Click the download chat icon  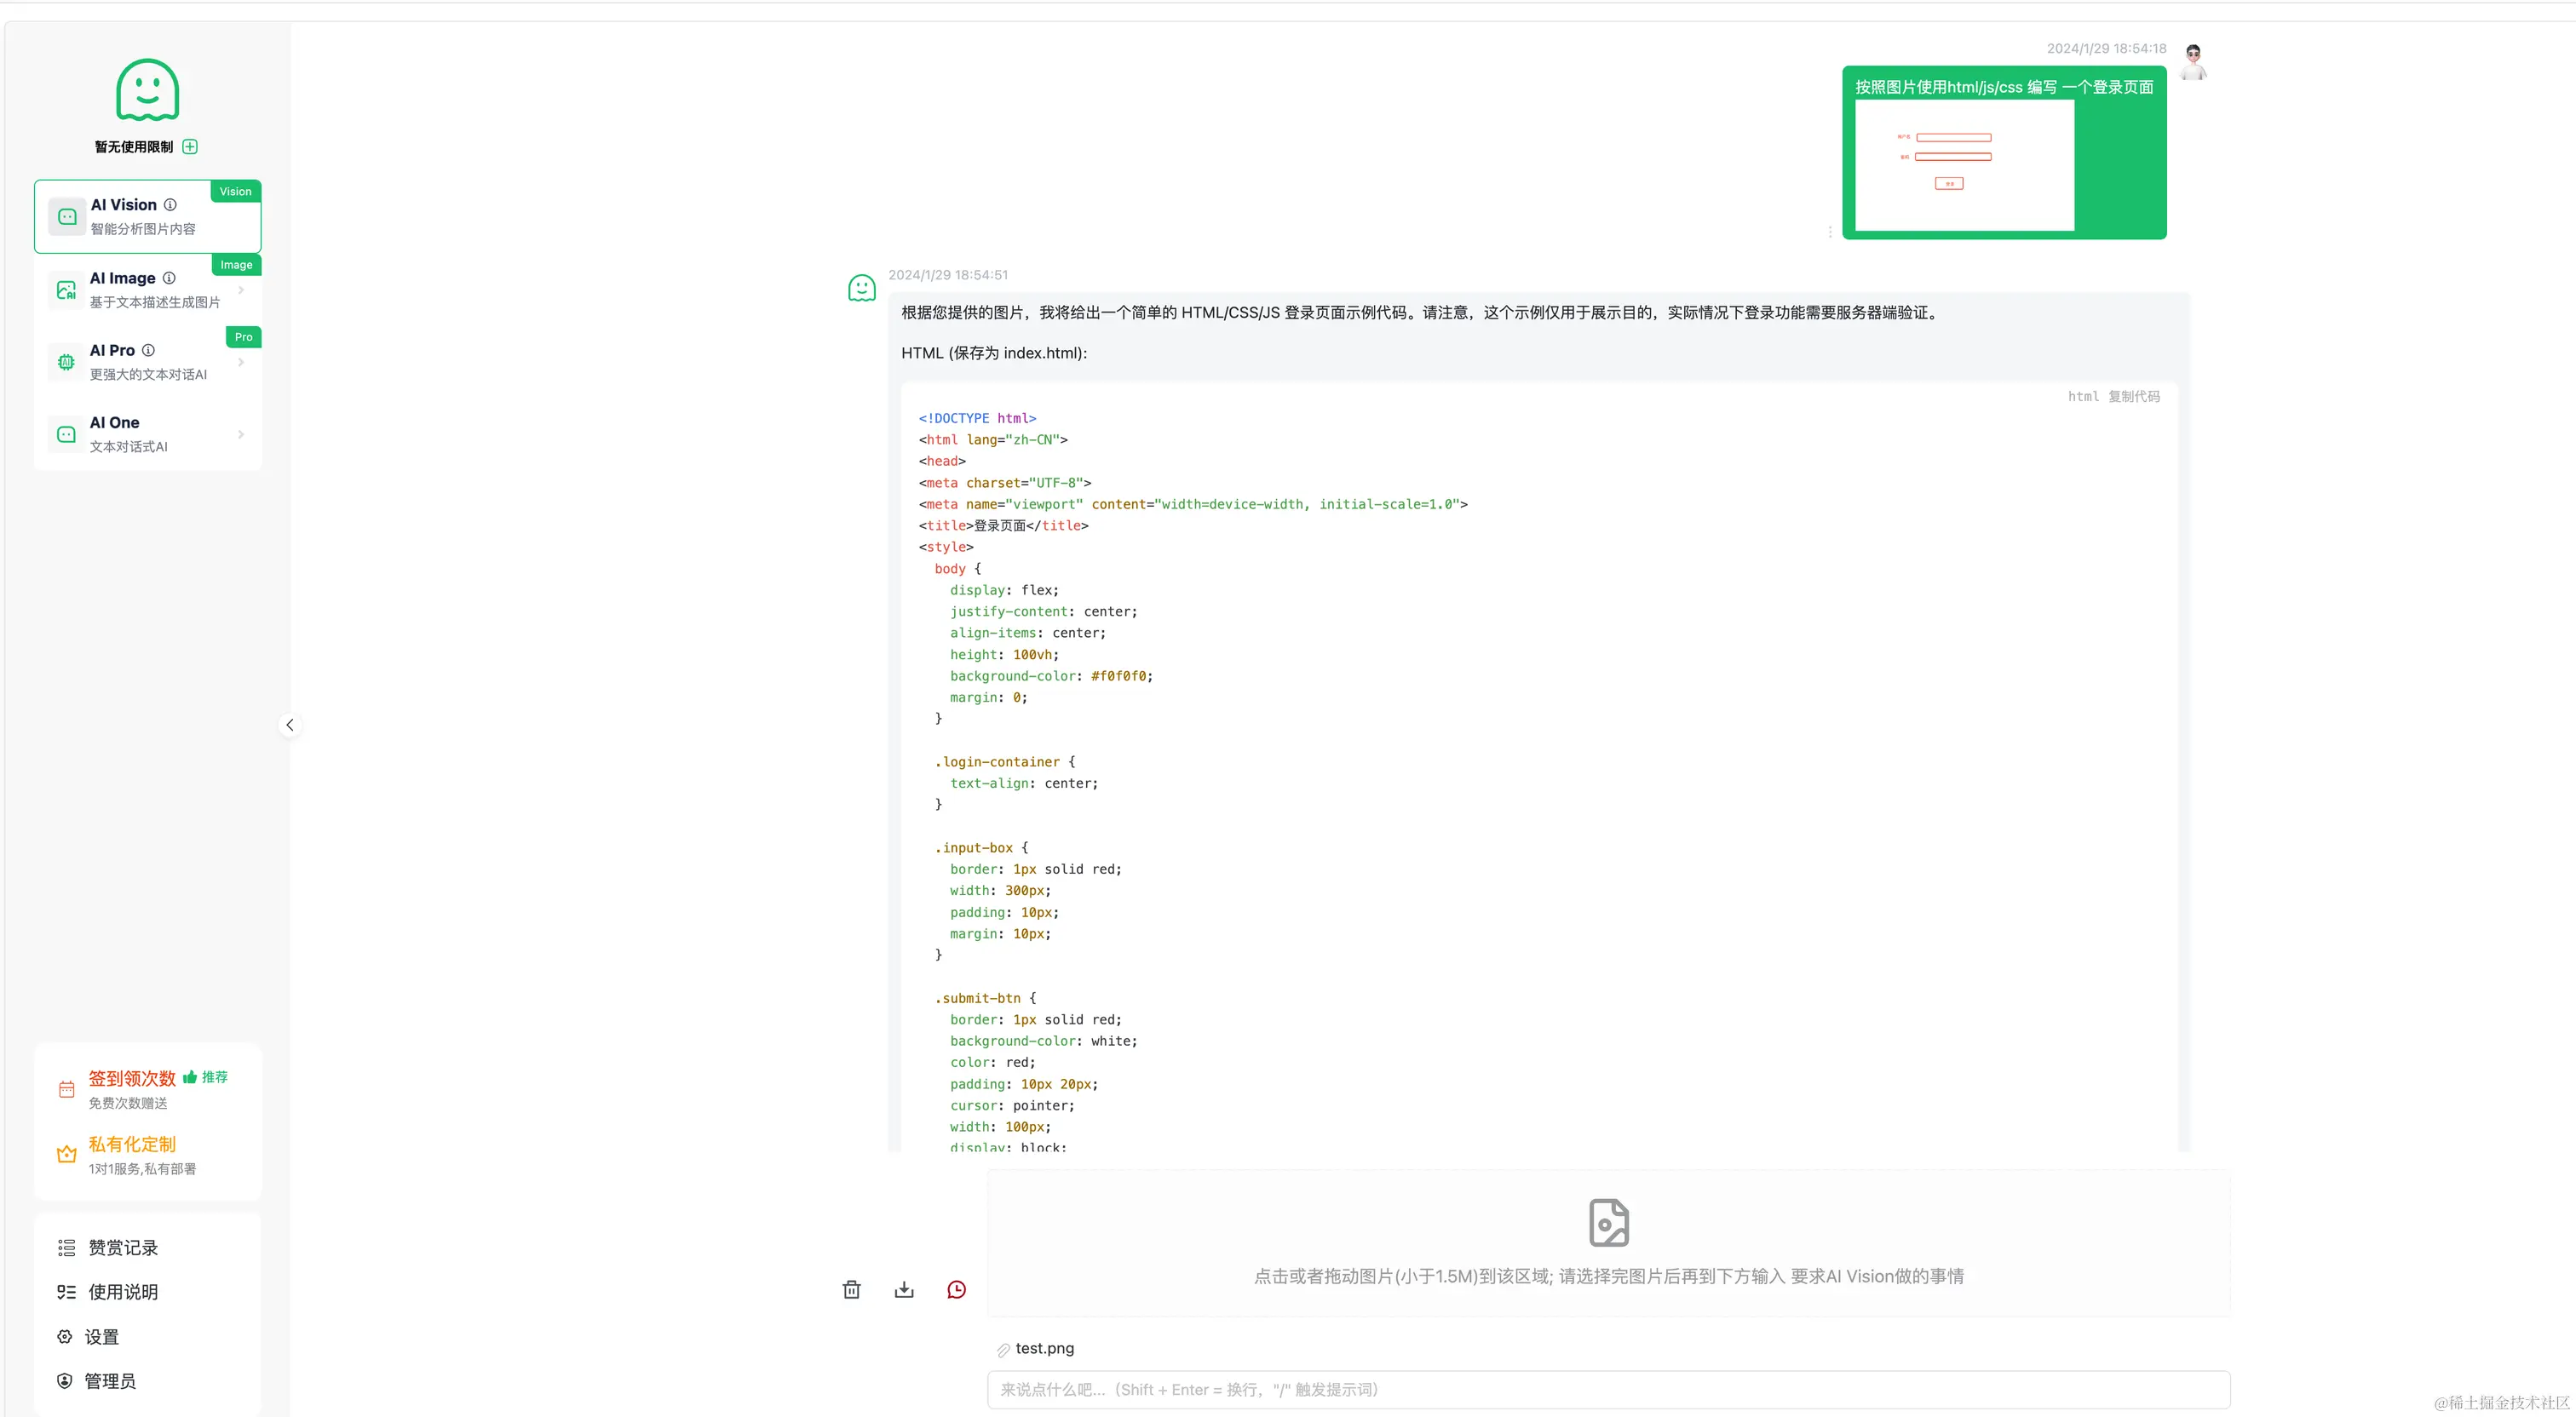click(x=904, y=1289)
